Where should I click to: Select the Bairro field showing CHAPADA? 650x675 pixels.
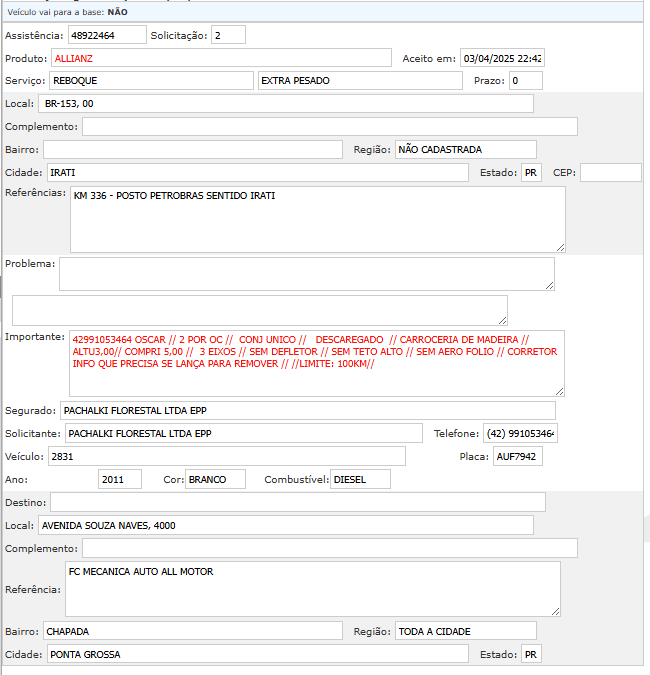coord(193,631)
